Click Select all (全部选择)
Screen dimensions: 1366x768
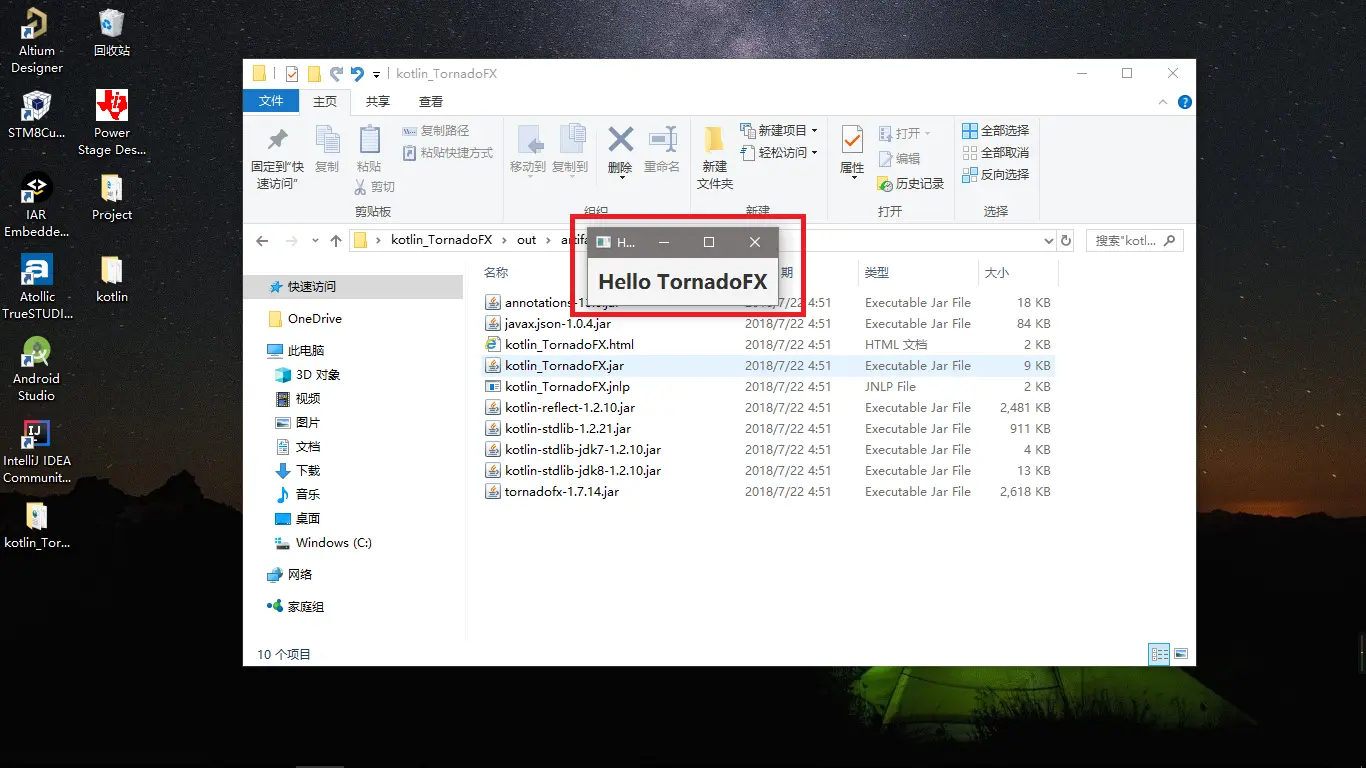click(x=995, y=131)
